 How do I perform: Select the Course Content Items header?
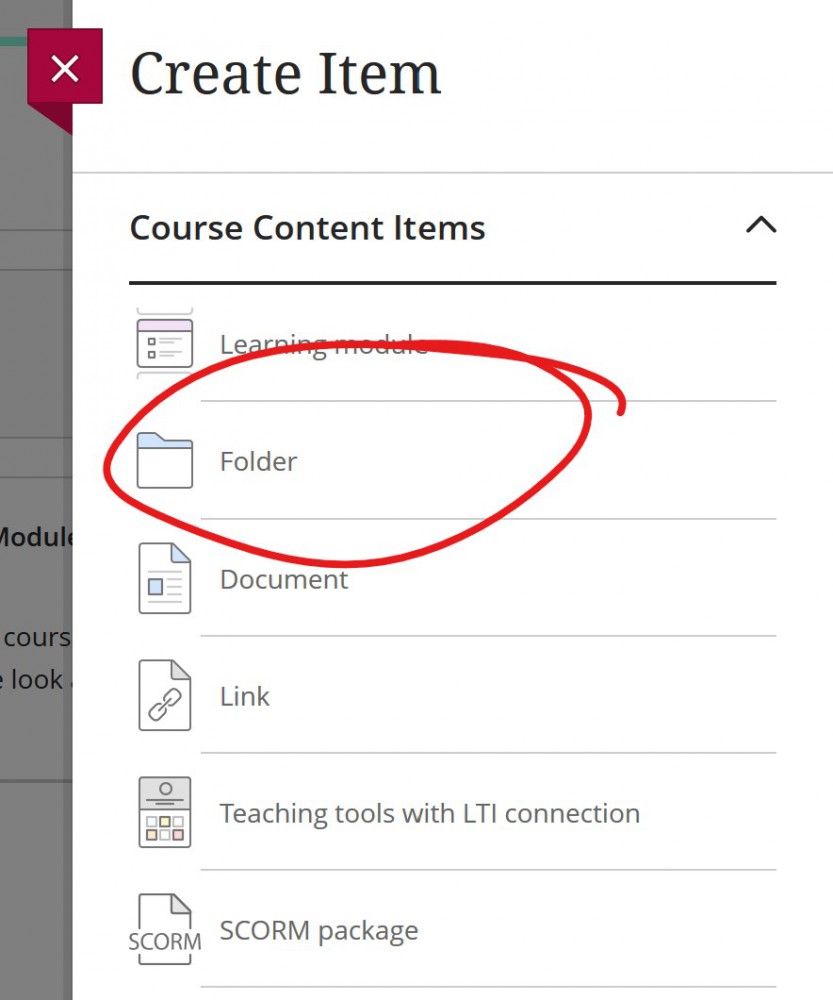pyautogui.click(x=307, y=227)
